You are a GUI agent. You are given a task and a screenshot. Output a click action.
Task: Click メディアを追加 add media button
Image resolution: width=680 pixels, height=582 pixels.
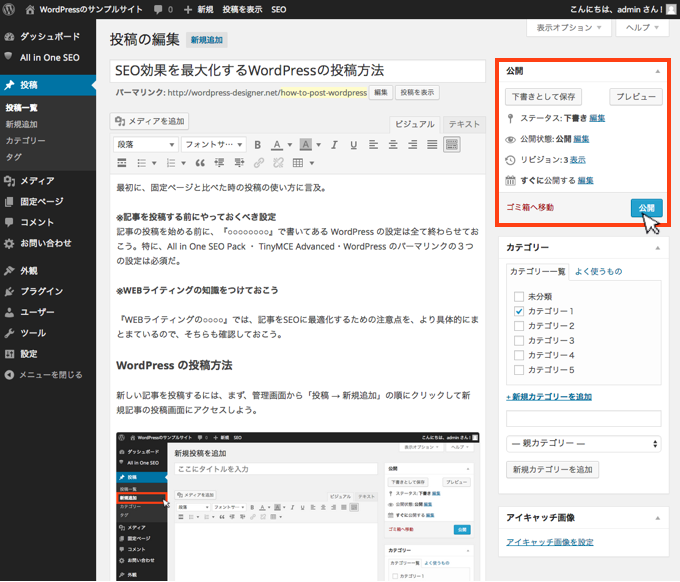(x=149, y=121)
